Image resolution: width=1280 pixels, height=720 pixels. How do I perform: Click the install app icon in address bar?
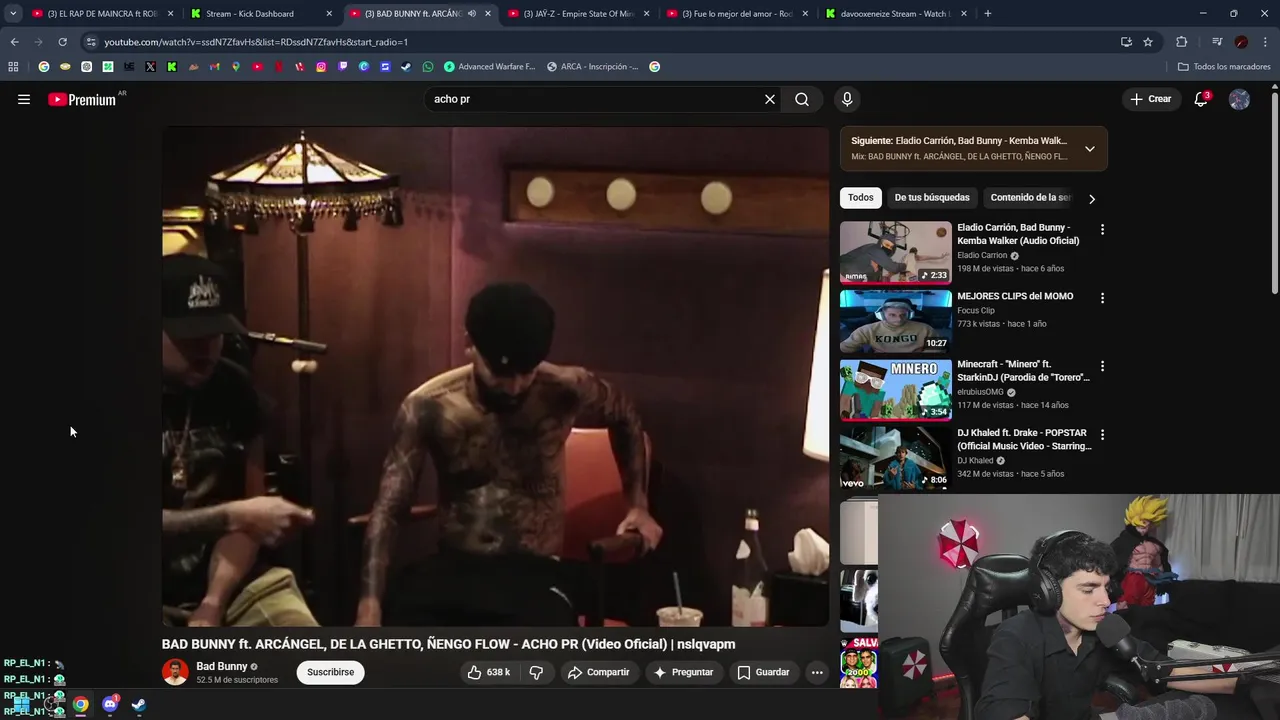tap(1126, 42)
